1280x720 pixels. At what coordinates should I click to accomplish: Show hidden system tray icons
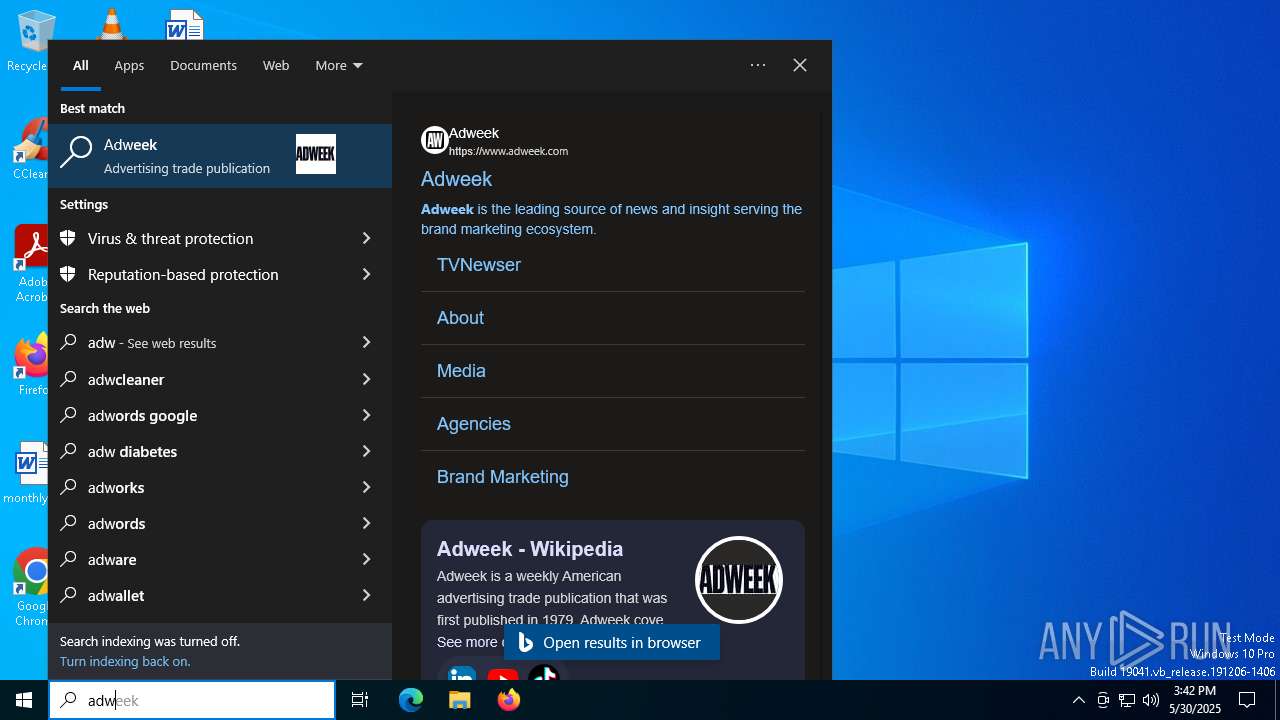coord(1078,700)
